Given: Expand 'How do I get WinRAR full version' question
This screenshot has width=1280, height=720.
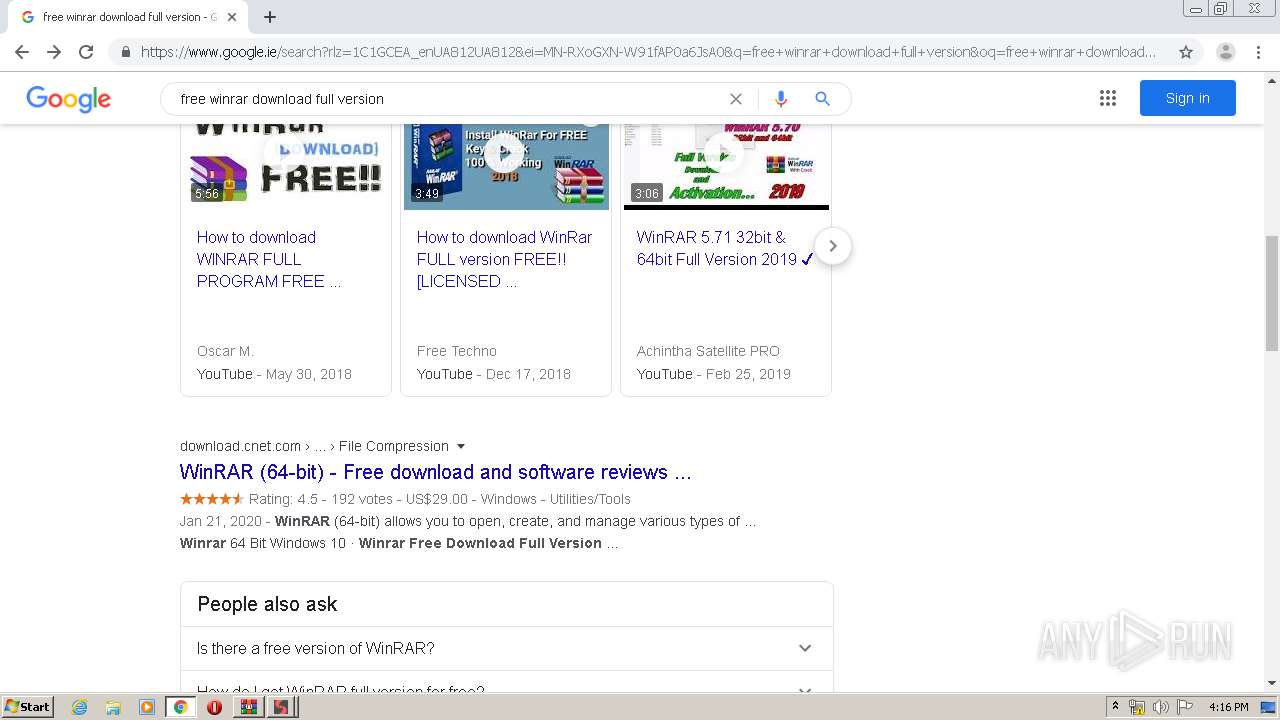Looking at the screenshot, I should pyautogui.click(x=506, y=682).
